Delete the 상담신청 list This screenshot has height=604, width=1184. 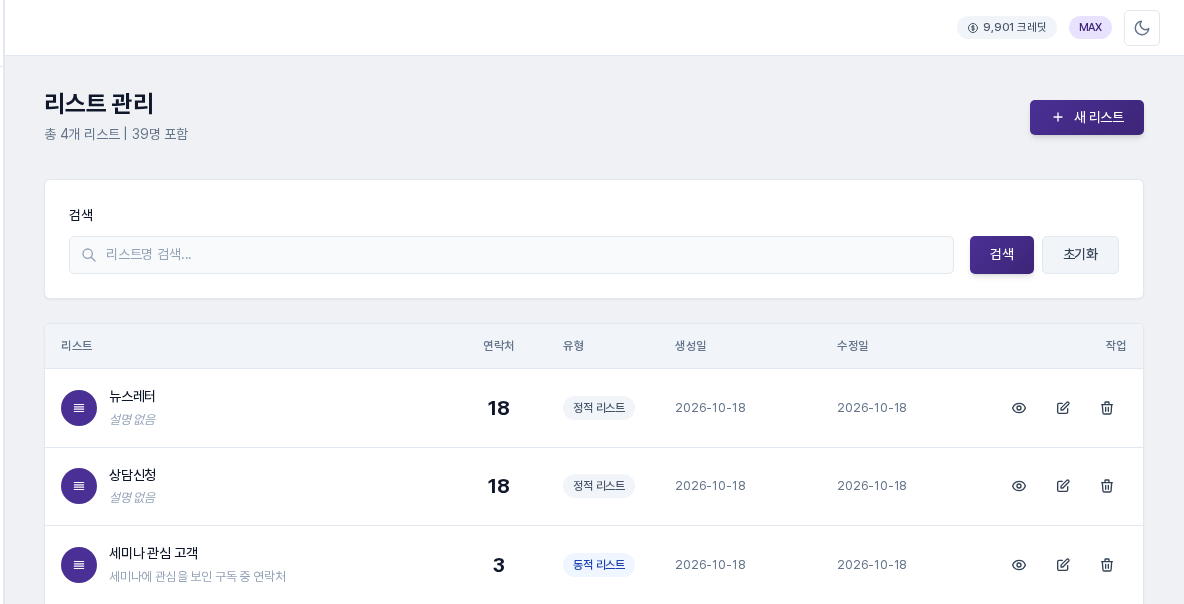[x=1107, y=486]
